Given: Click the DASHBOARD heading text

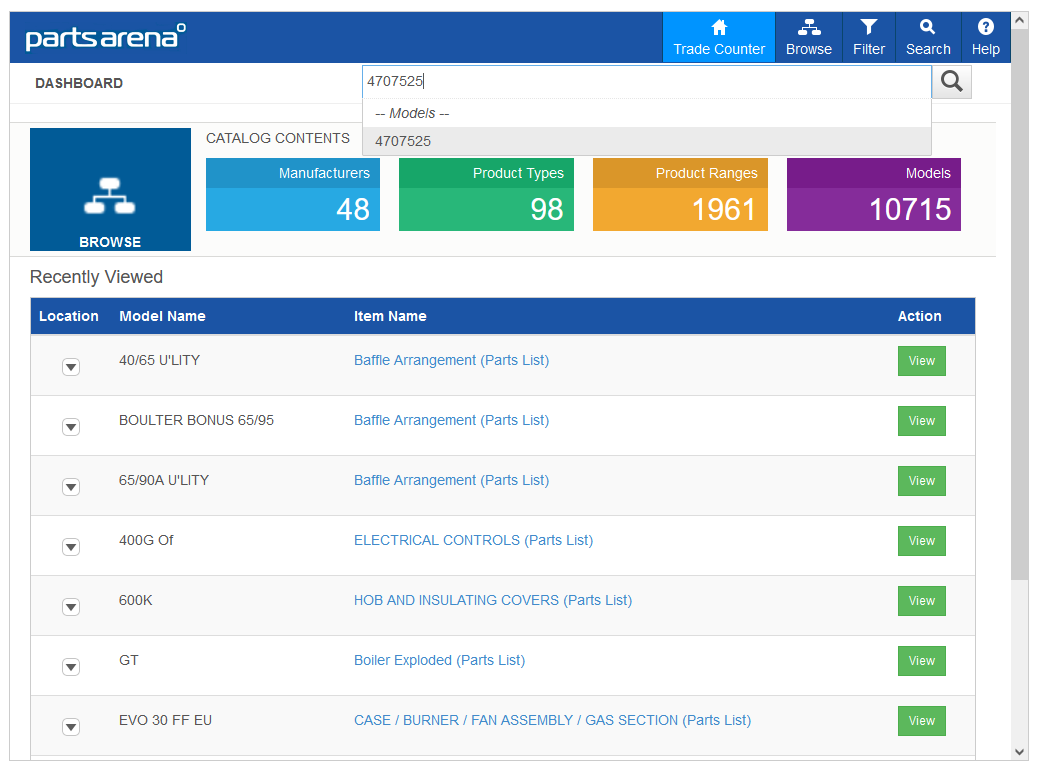Looking at the screenshot, I should point(78,83).
